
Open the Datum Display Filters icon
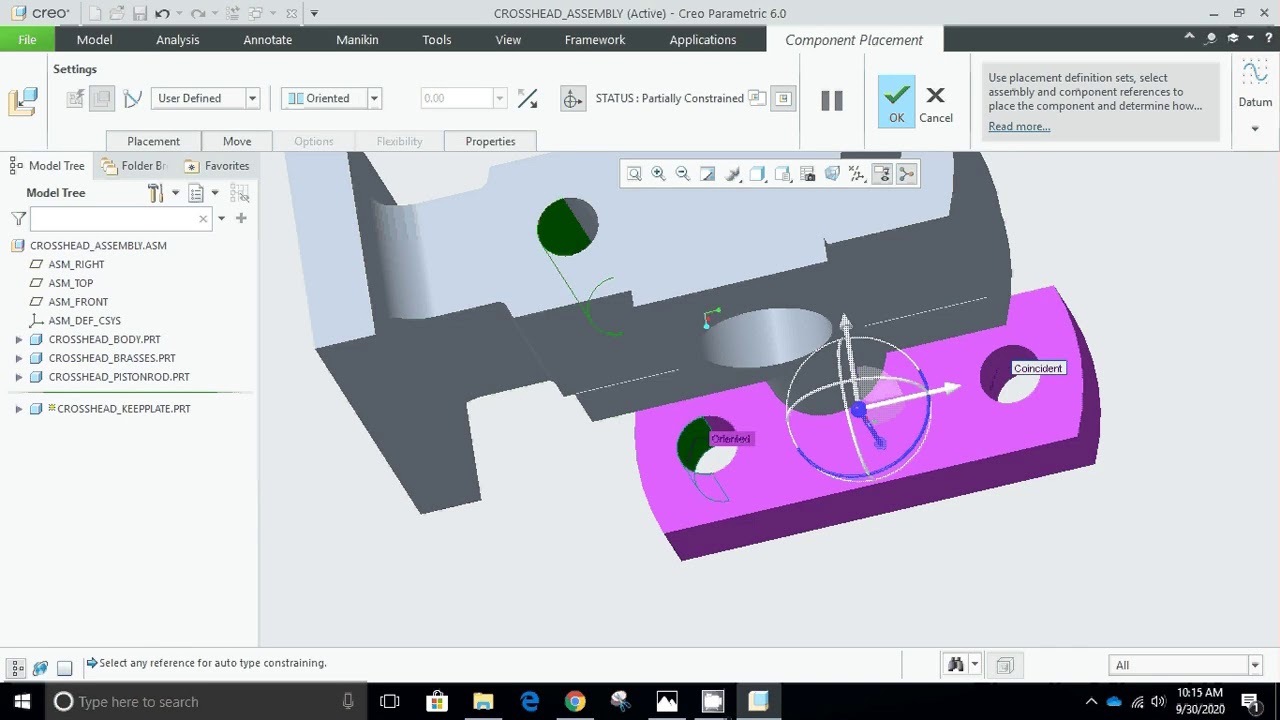pyautogui.click(x=857, y=174)
